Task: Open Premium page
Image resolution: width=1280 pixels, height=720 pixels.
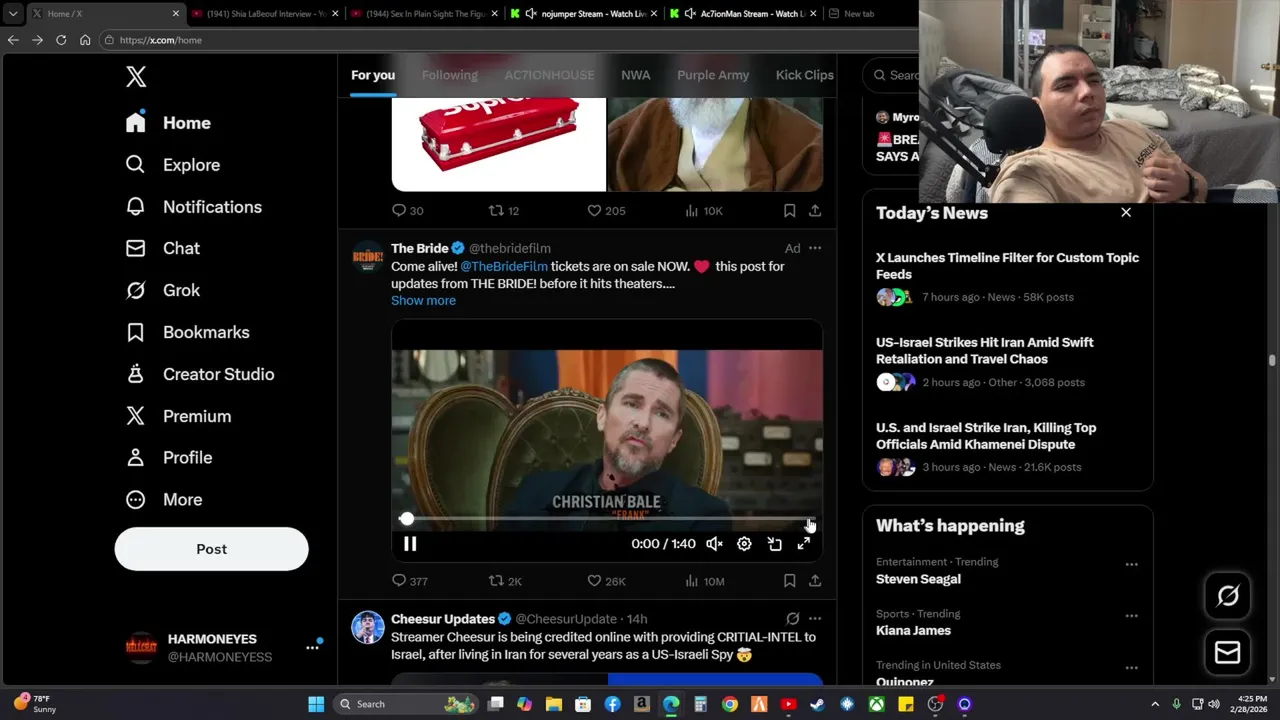Action: [x=177, y=416]
